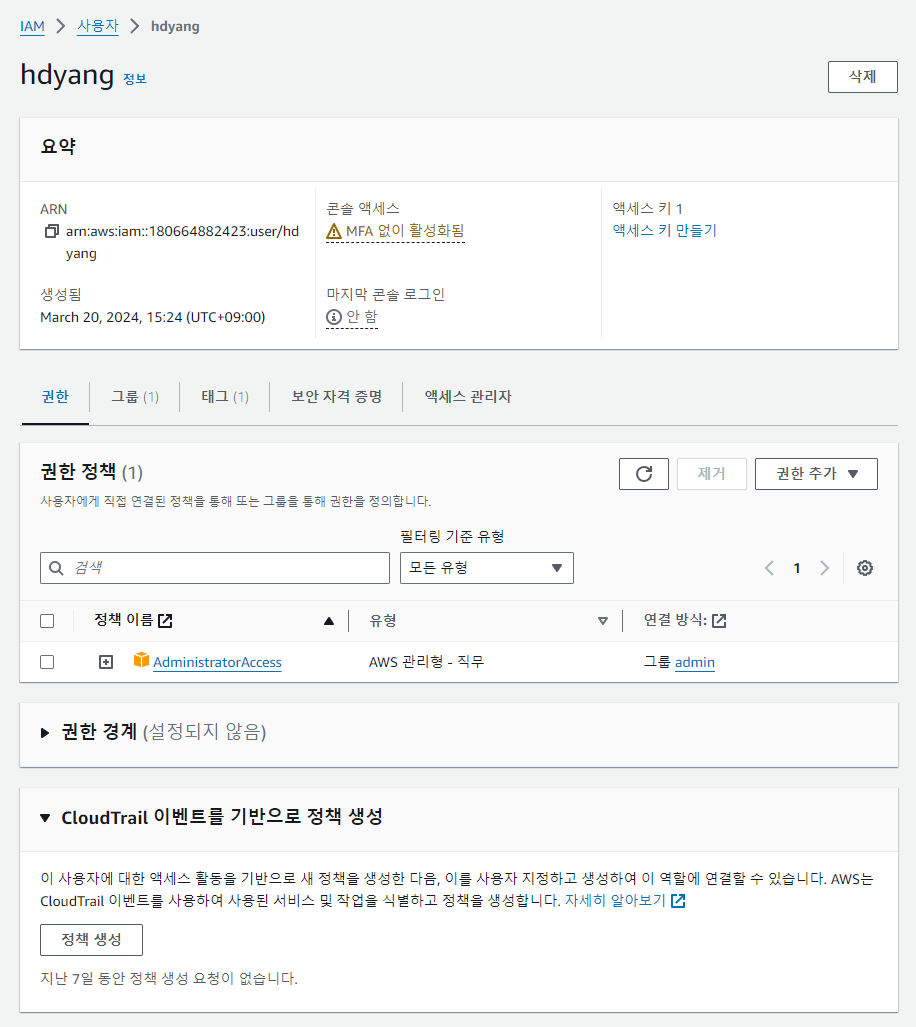916x1027 pixels.
Task: Click the info icon beside 안 함
Action: click(334, 317)
